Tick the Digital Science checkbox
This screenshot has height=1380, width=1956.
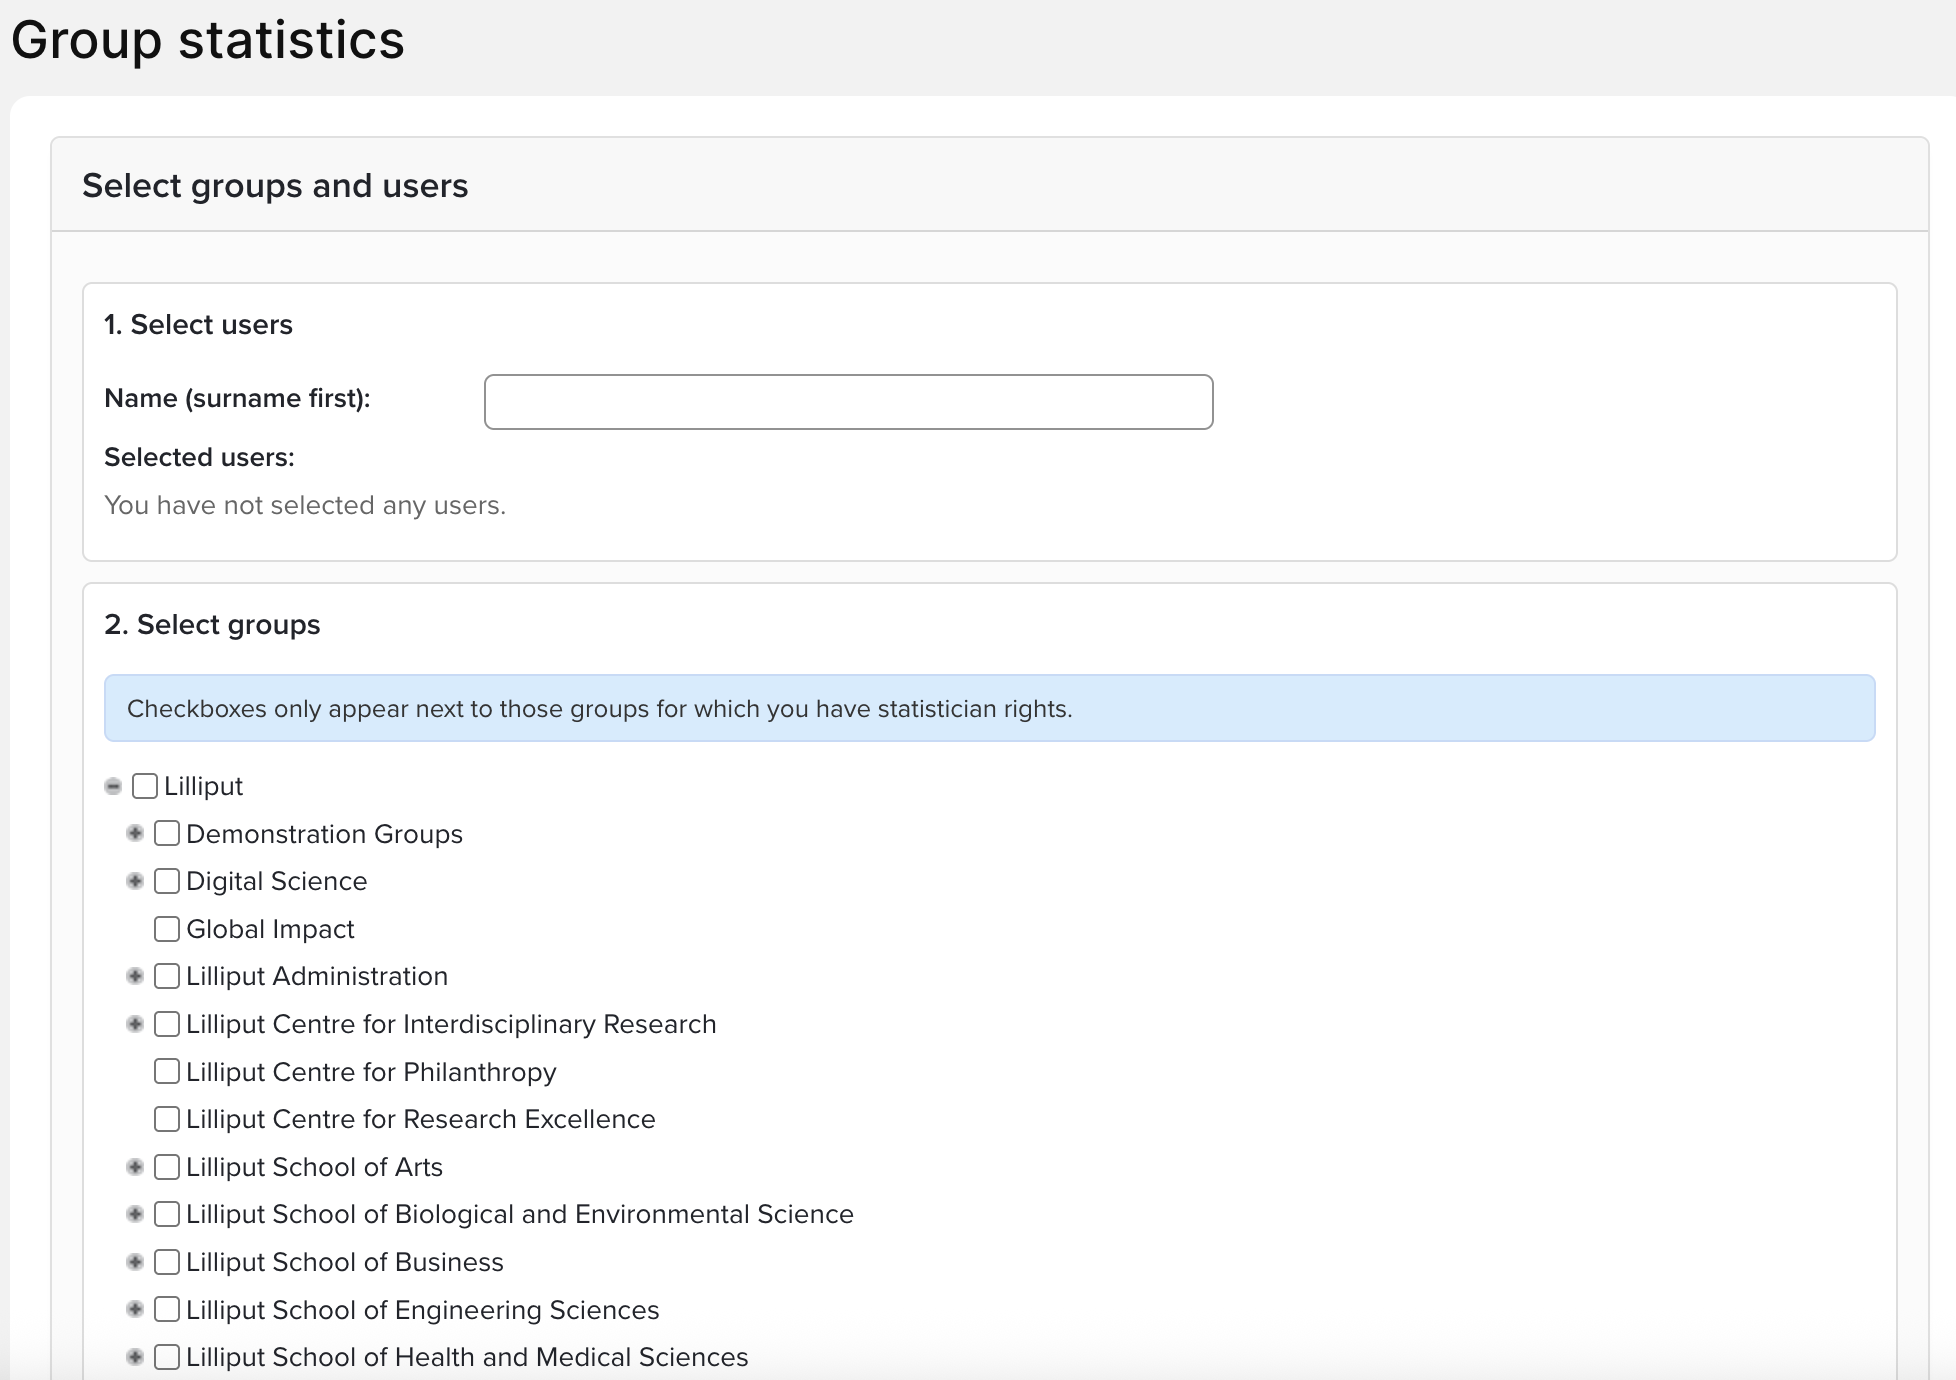pos(167,881)
